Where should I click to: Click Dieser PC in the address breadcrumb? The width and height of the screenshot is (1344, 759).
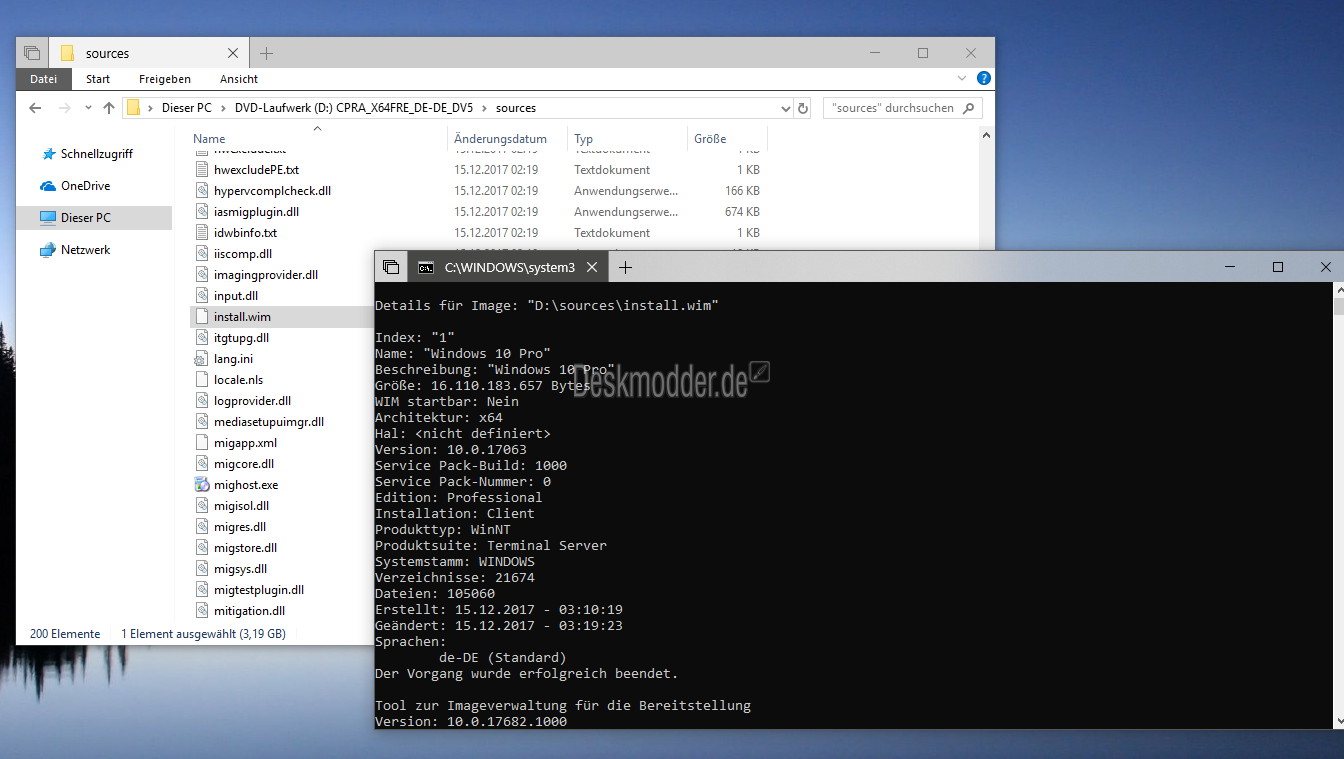point(186,108)
